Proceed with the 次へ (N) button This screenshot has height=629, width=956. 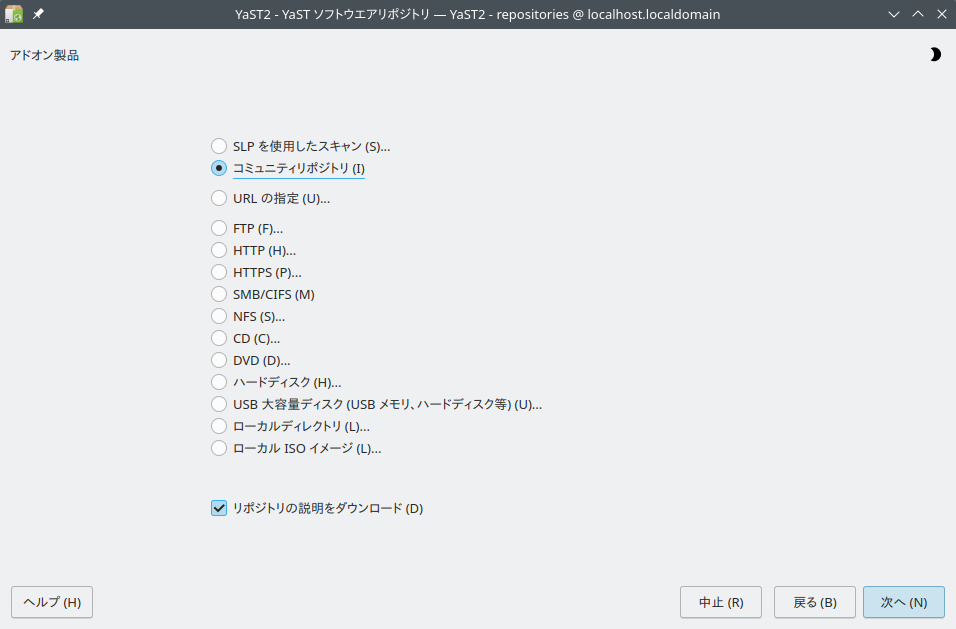pos(904,602)
